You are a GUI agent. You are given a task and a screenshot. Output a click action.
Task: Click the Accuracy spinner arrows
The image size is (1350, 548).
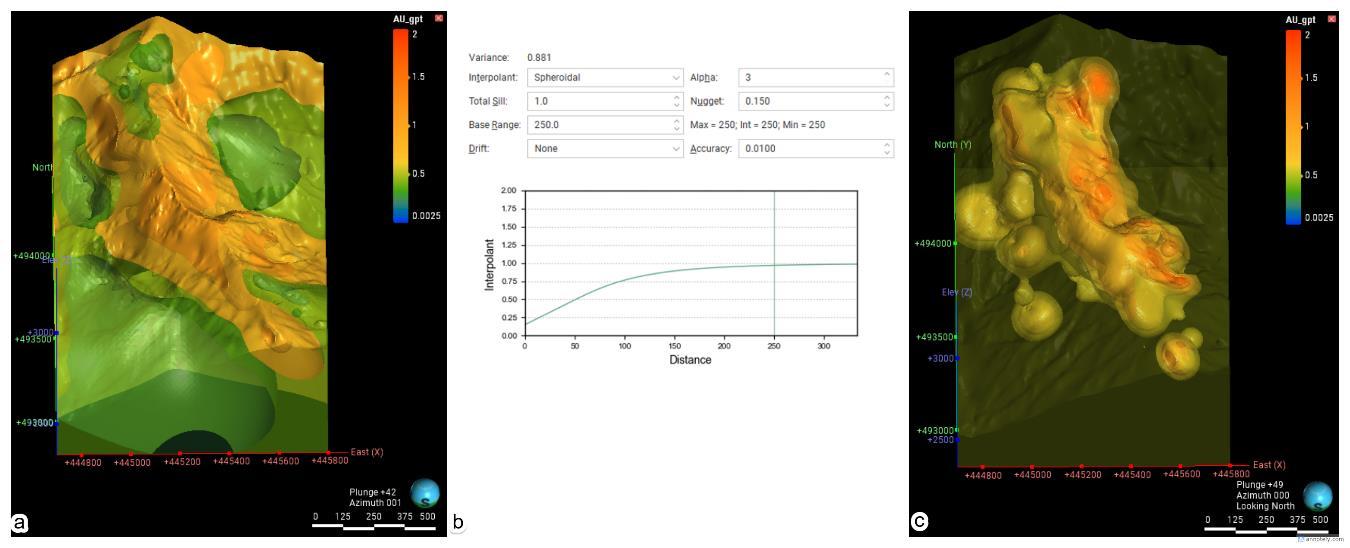pyautogui.click(x=887, y=148)
